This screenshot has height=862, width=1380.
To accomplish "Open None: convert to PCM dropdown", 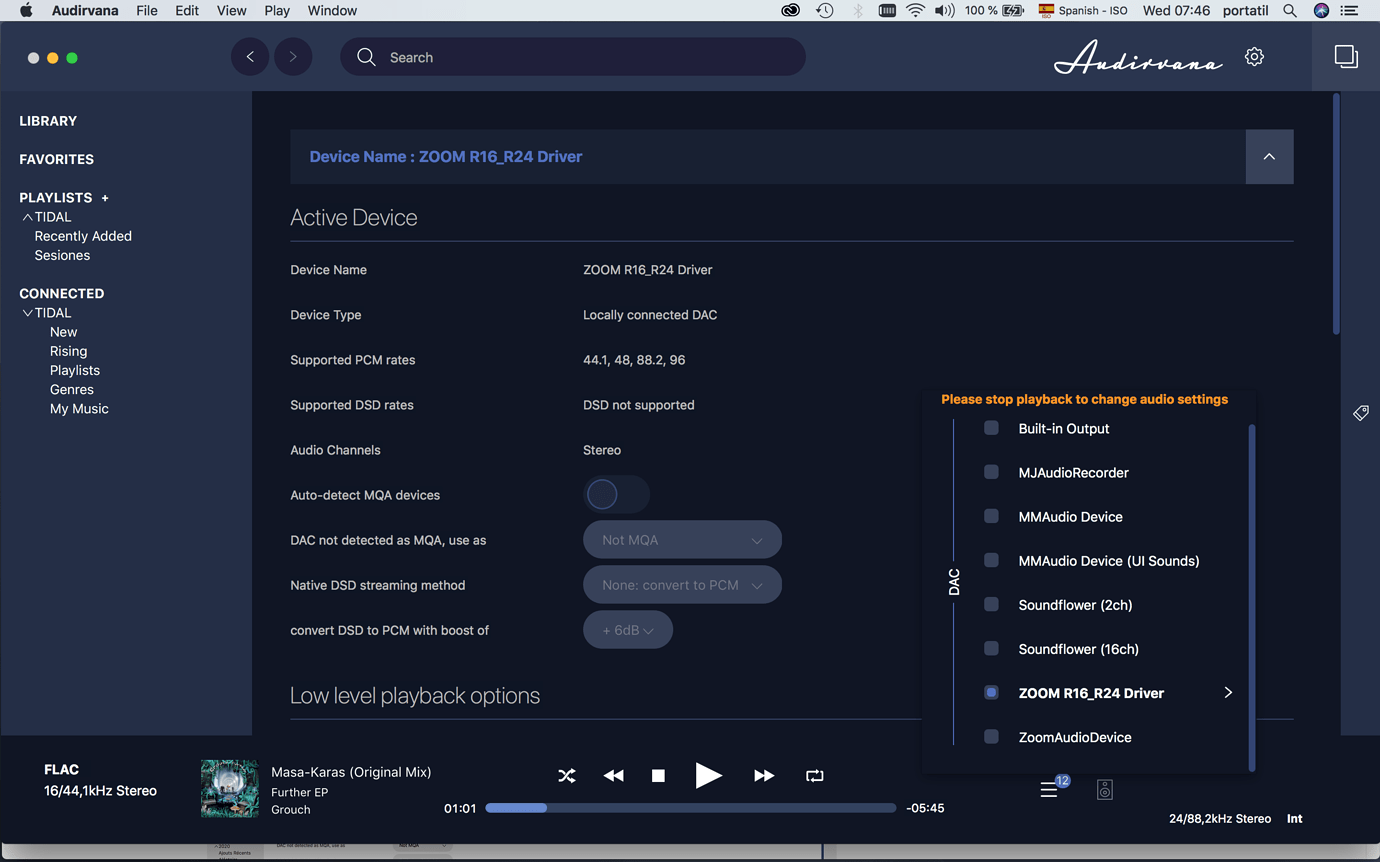I will pyautogui.click(x=682, y=585).
